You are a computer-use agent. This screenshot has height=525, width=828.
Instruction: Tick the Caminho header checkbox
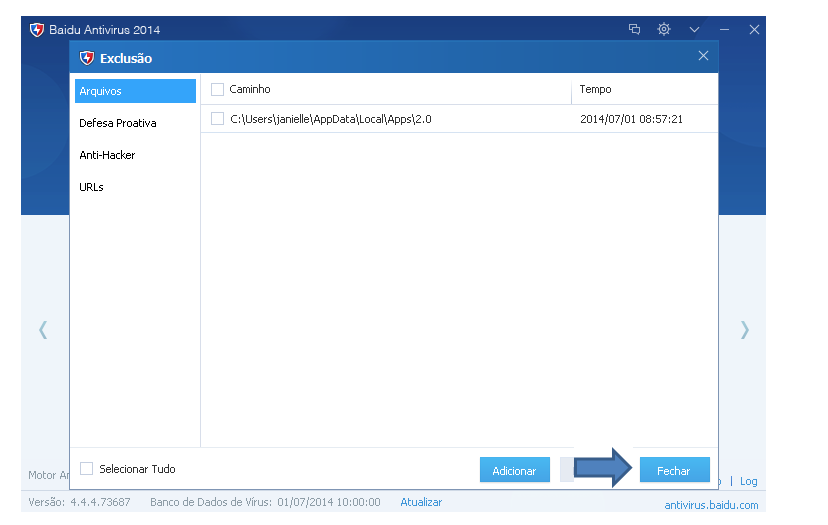point(217,89)
